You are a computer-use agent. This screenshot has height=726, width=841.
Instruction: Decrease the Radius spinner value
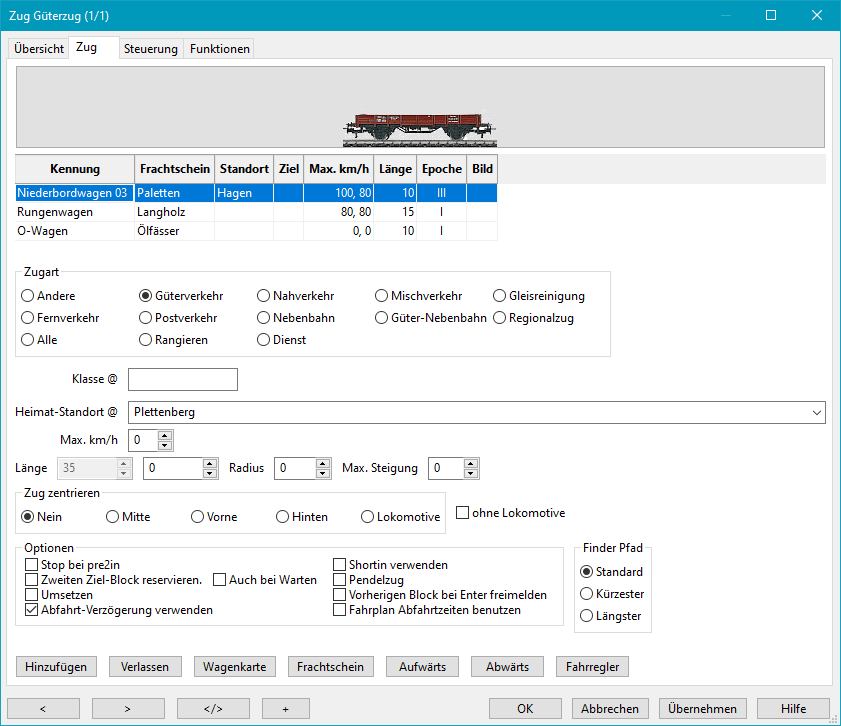(323, 473)
